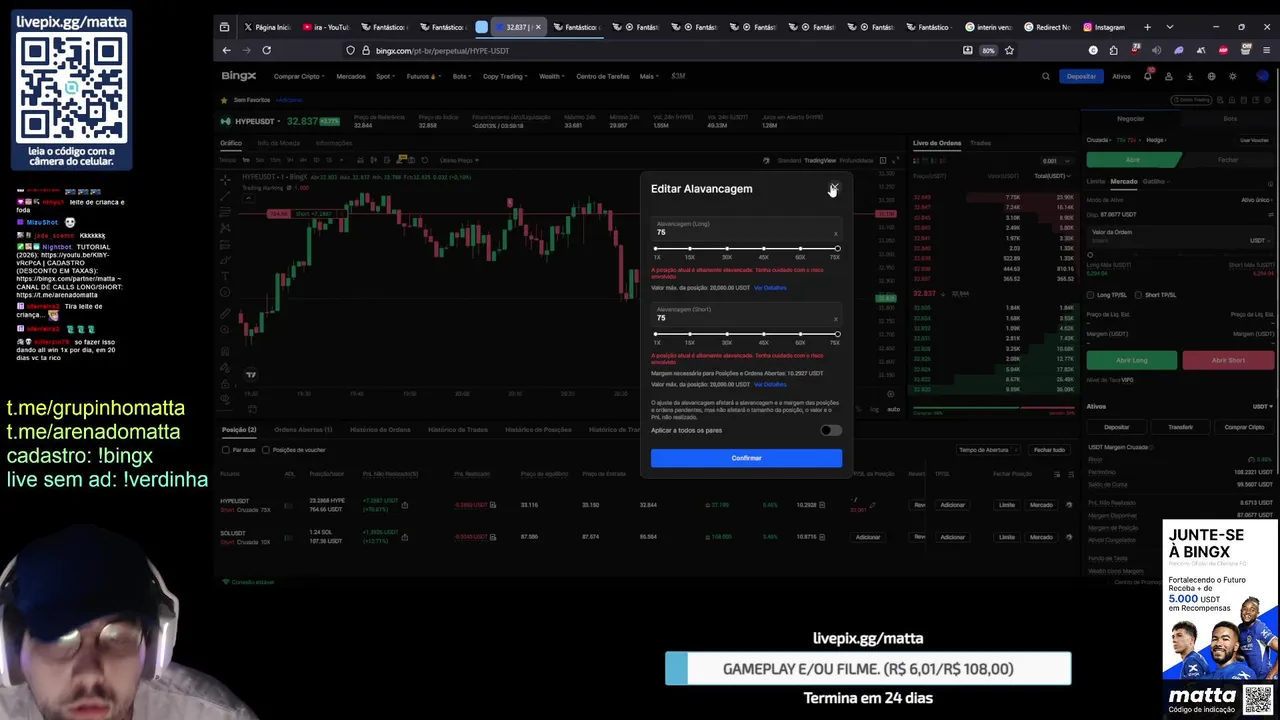Open the notifications bell
Viewport: 1280px width, 720px height.
click(x=1147, y=76)
